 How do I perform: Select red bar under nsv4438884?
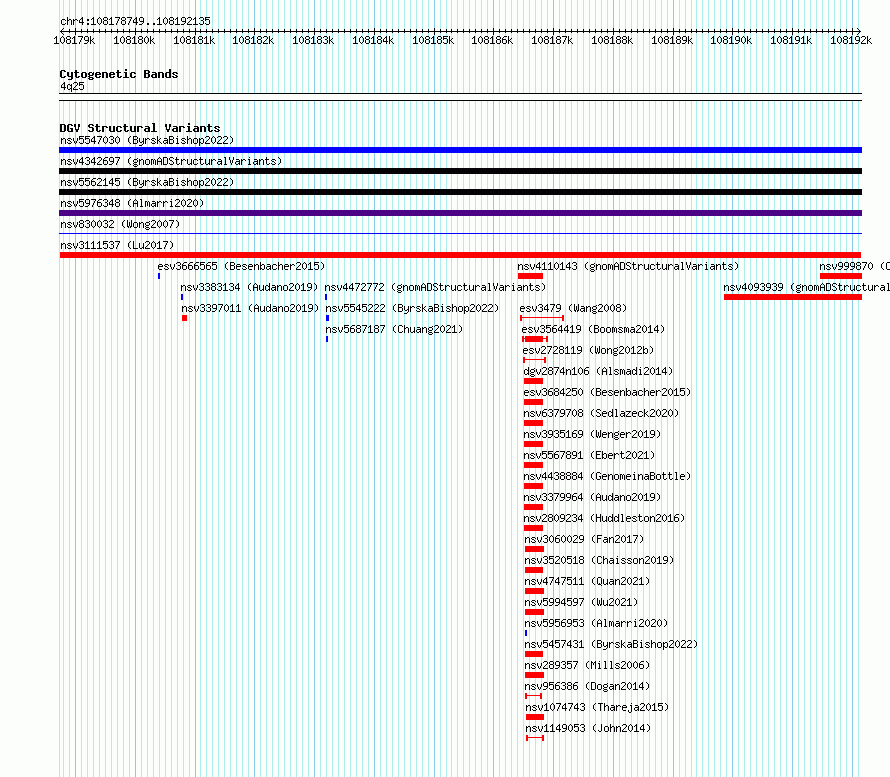534,486
